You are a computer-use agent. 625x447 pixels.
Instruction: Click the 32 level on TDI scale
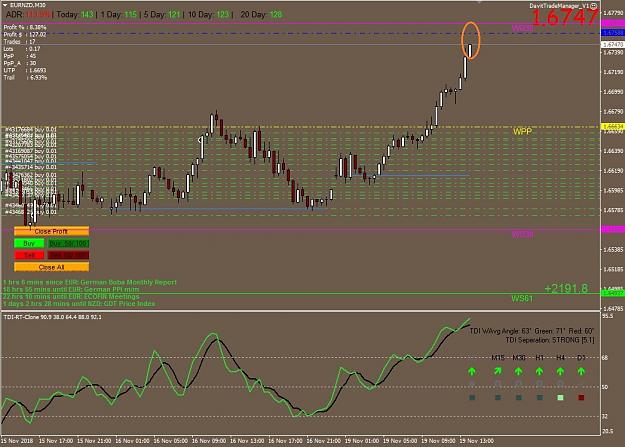(x=605, y=416)
